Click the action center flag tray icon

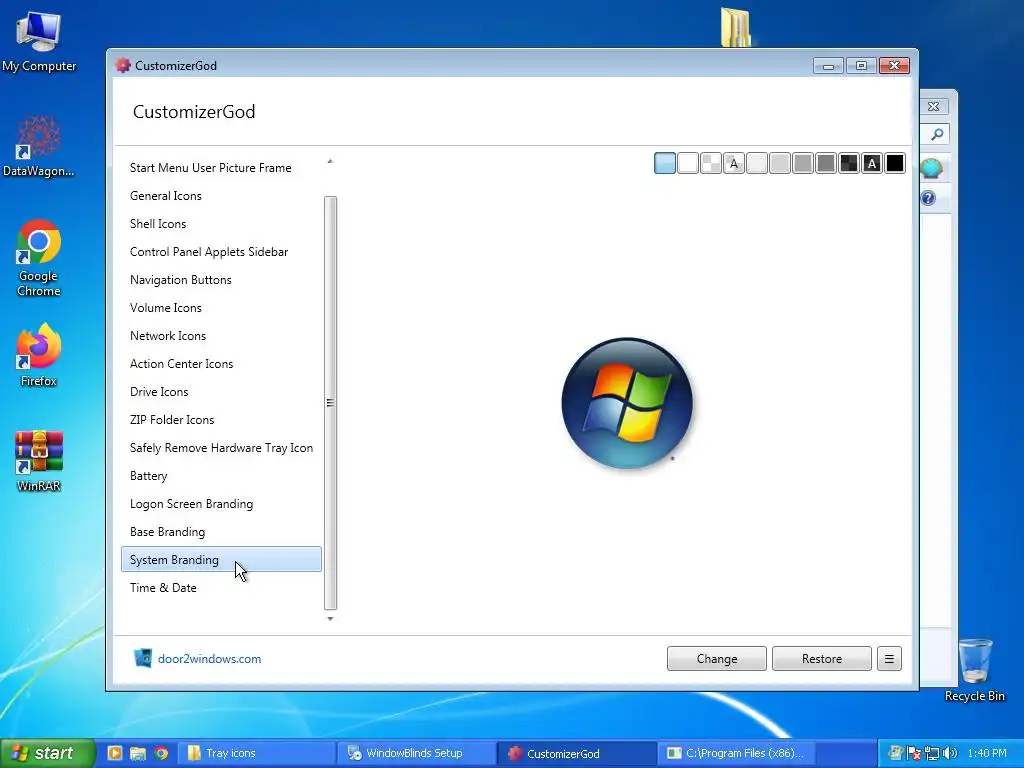click(914, 753)
